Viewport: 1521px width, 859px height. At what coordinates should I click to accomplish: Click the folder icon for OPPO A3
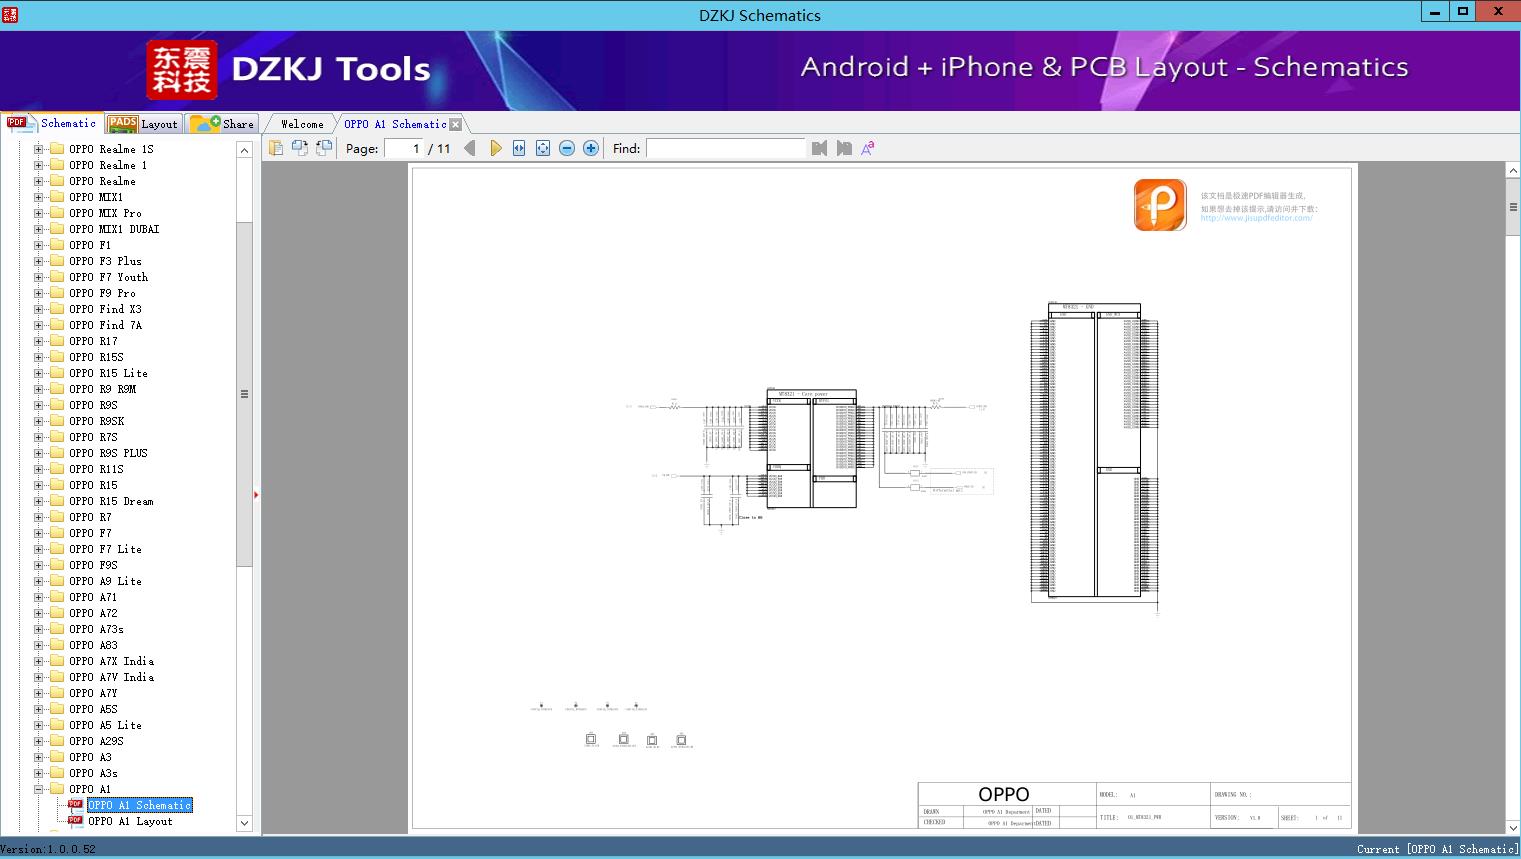coord(57,757)
